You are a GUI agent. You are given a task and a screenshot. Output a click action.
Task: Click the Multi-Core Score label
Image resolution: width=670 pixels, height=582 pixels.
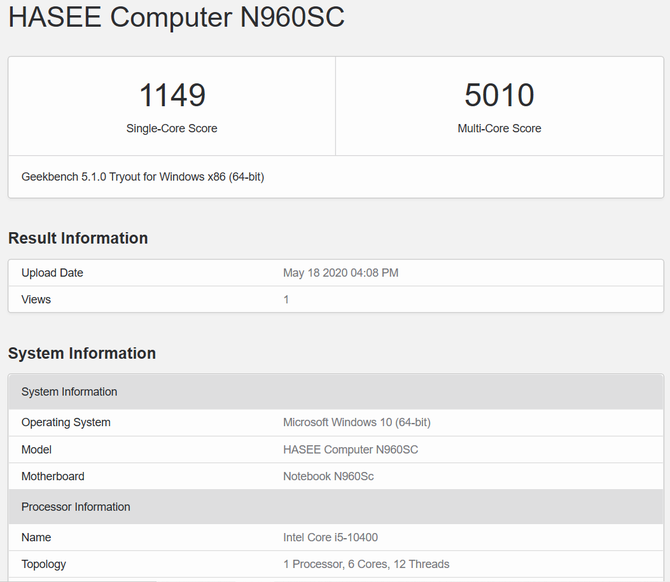[x=499, y=128]
